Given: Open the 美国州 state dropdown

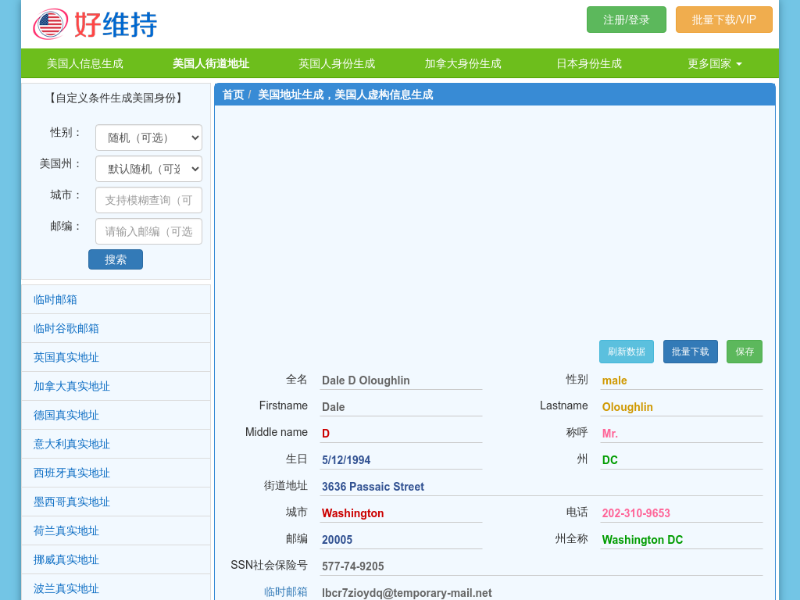Looking at the screenshot, I should tap(148, 169).
